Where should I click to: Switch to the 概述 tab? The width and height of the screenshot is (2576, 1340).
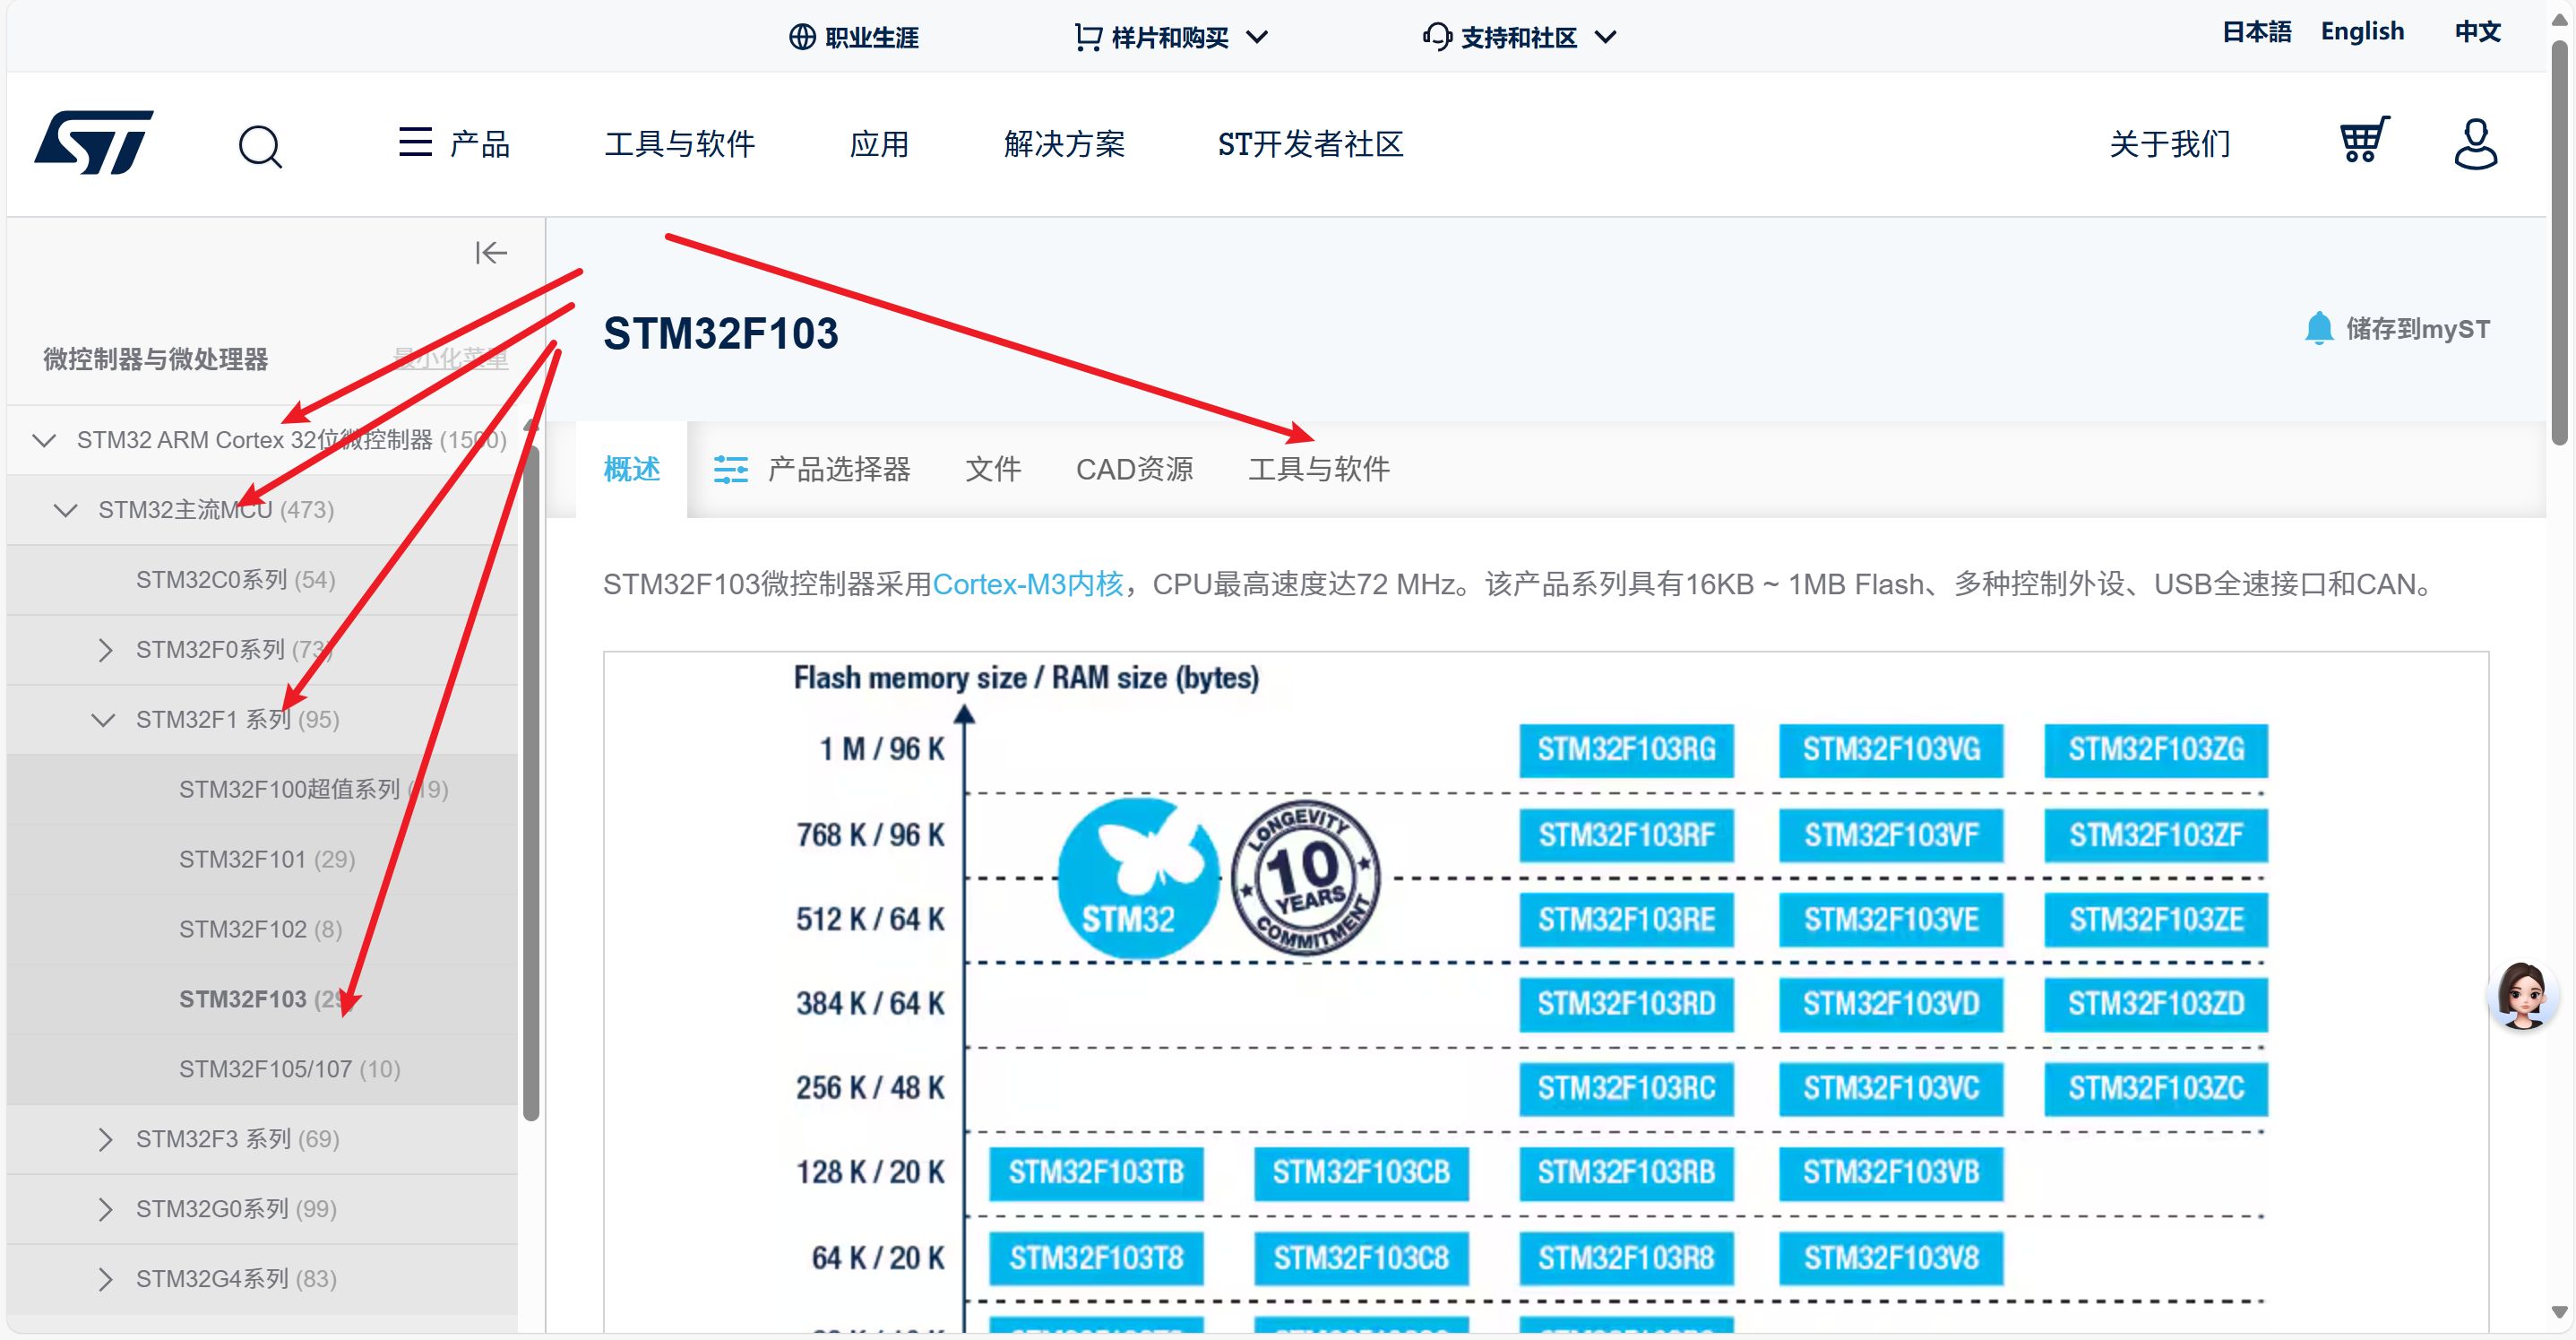632,468
